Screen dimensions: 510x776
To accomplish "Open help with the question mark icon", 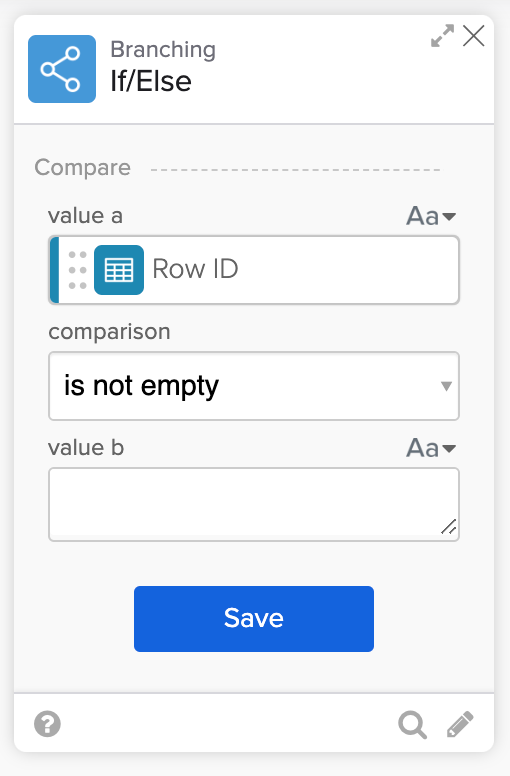I will (47, 724).
